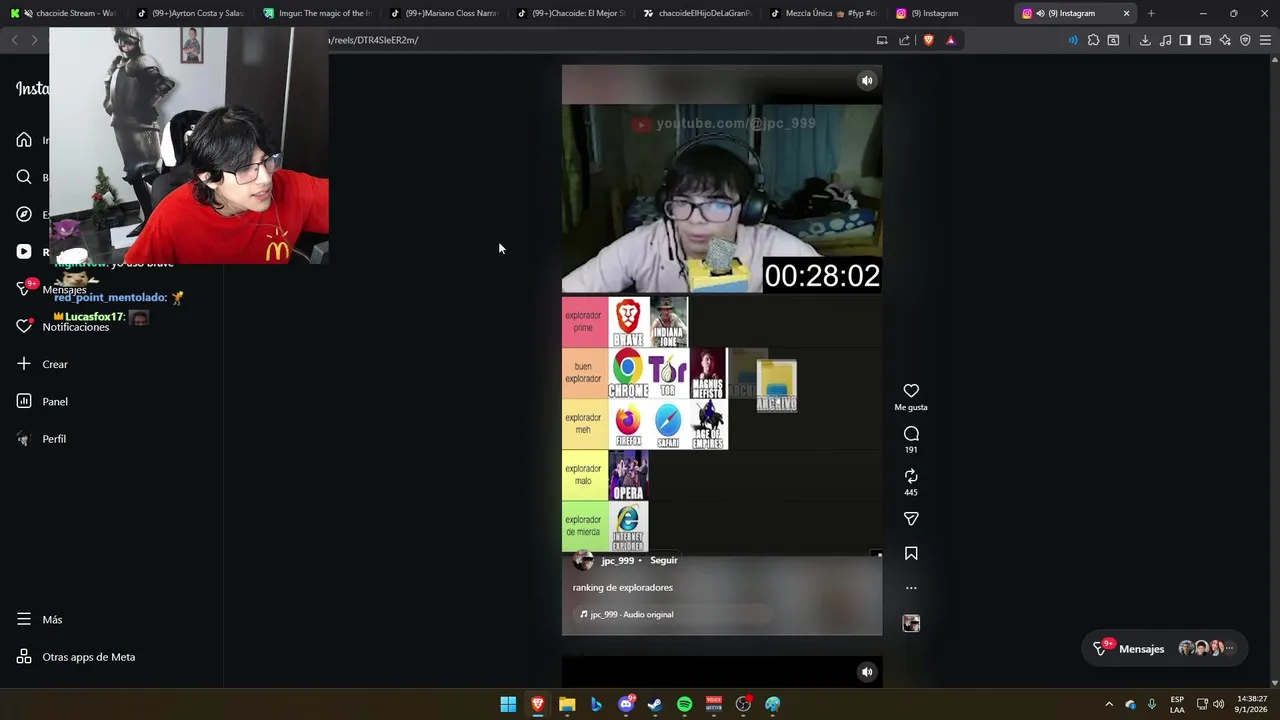Show hidden system tray icons

1108,704
